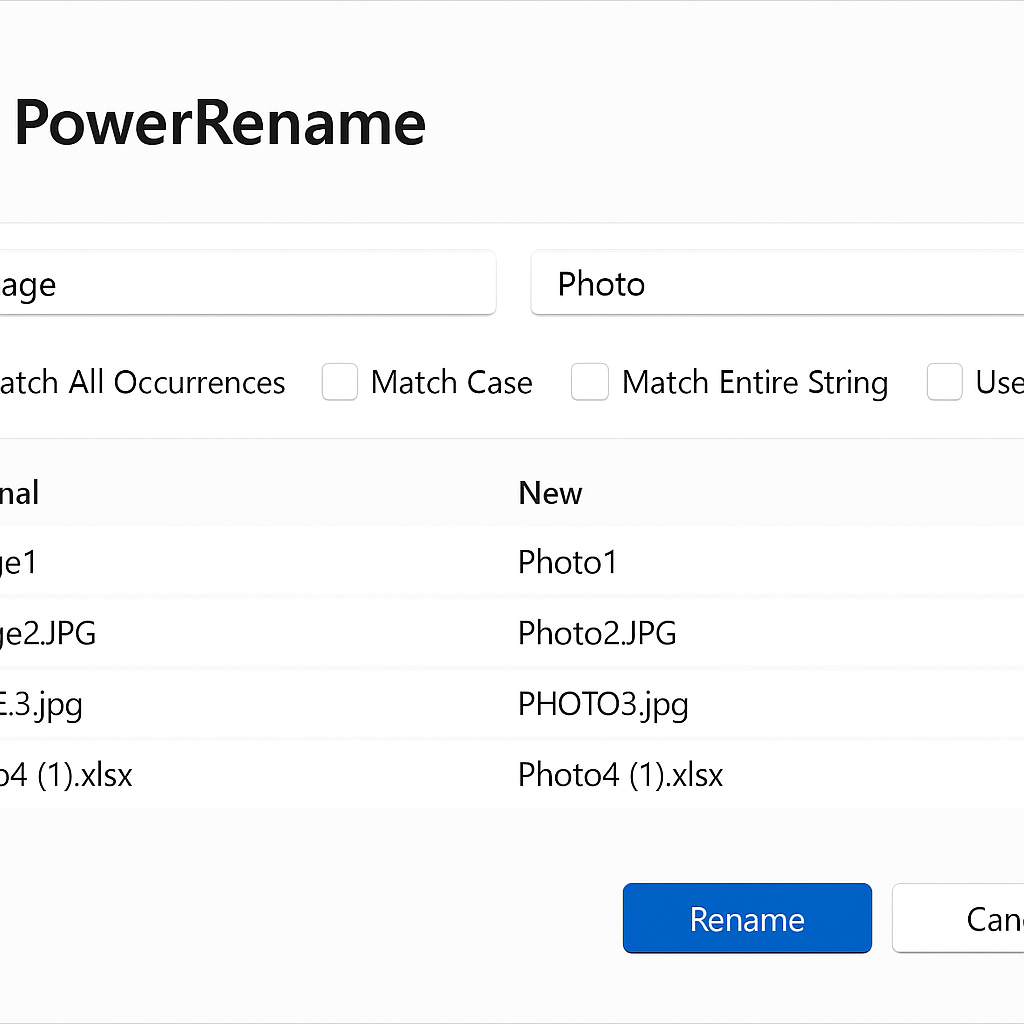Select the Photo2.JPG preview entry
Image resolution: width=1024 pixels, height=1024 pixels.
coord(597,633)
